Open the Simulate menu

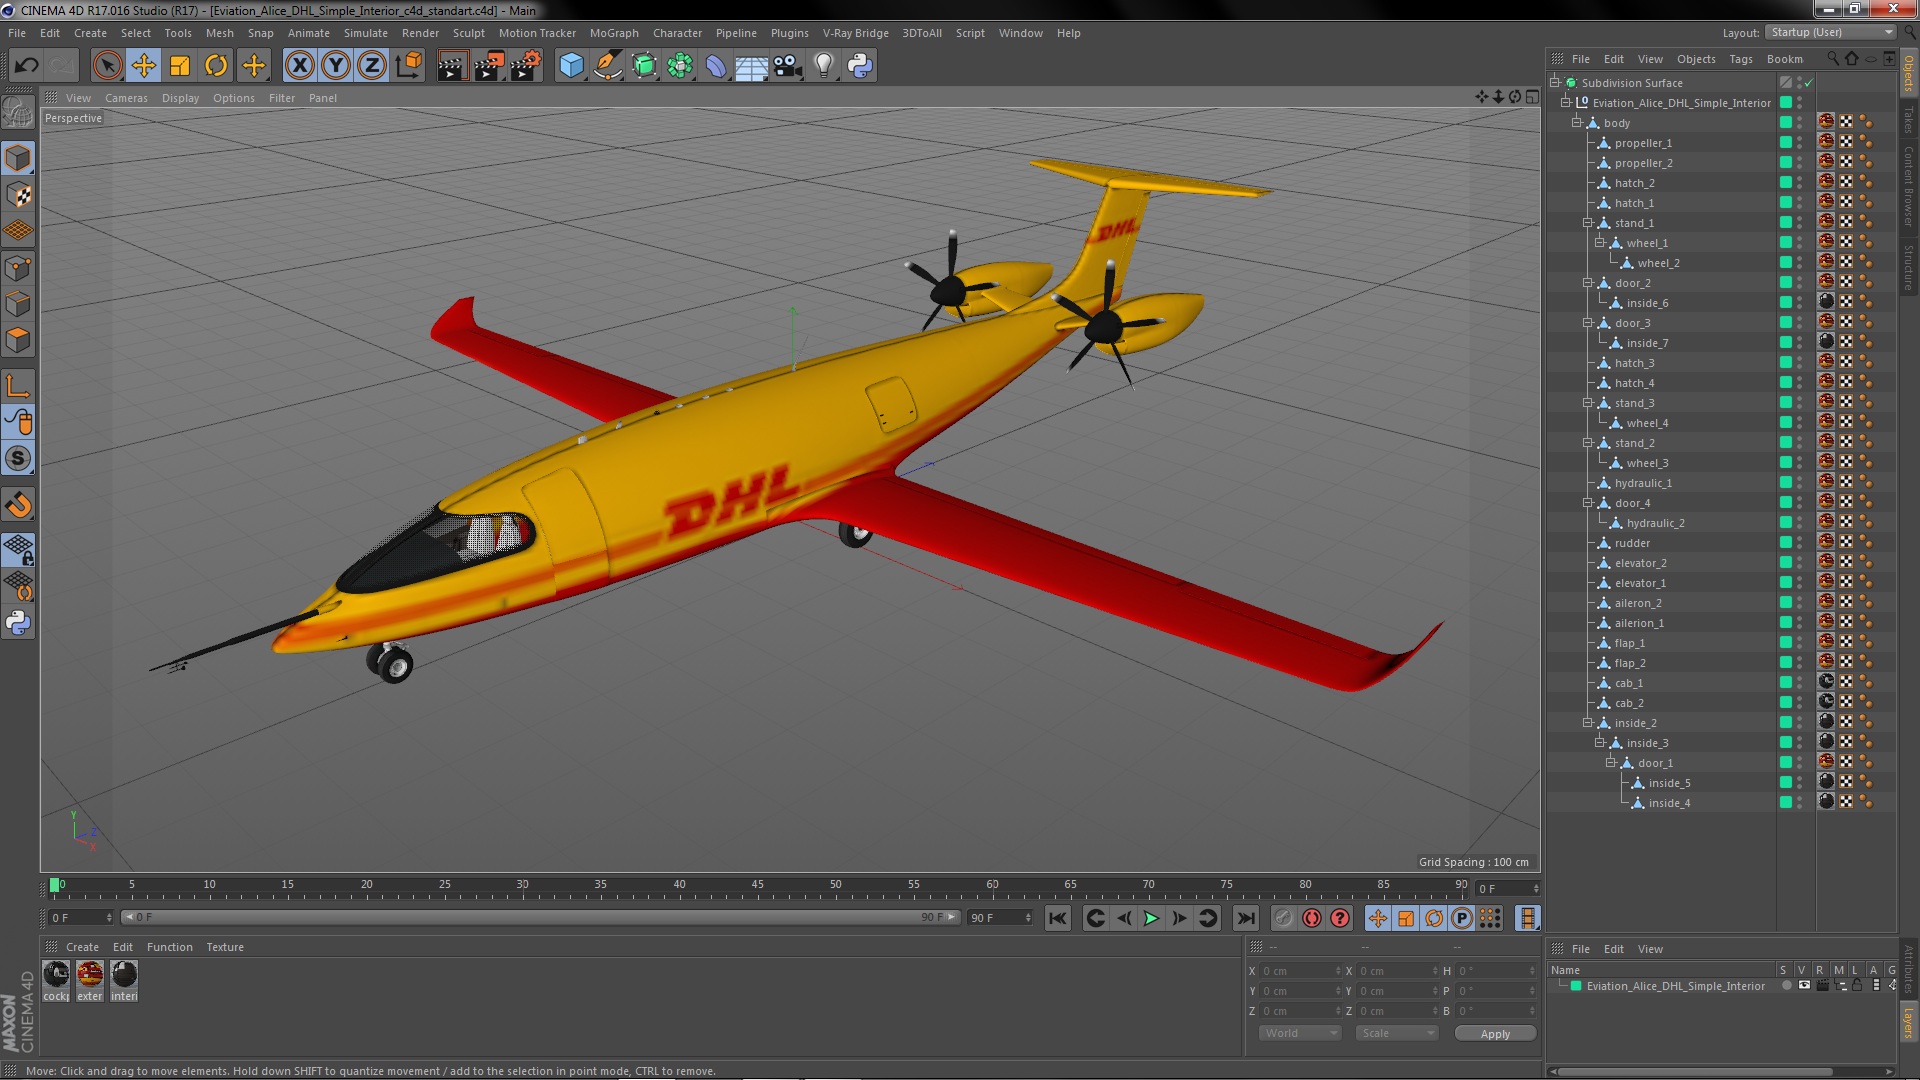(366, 33)
